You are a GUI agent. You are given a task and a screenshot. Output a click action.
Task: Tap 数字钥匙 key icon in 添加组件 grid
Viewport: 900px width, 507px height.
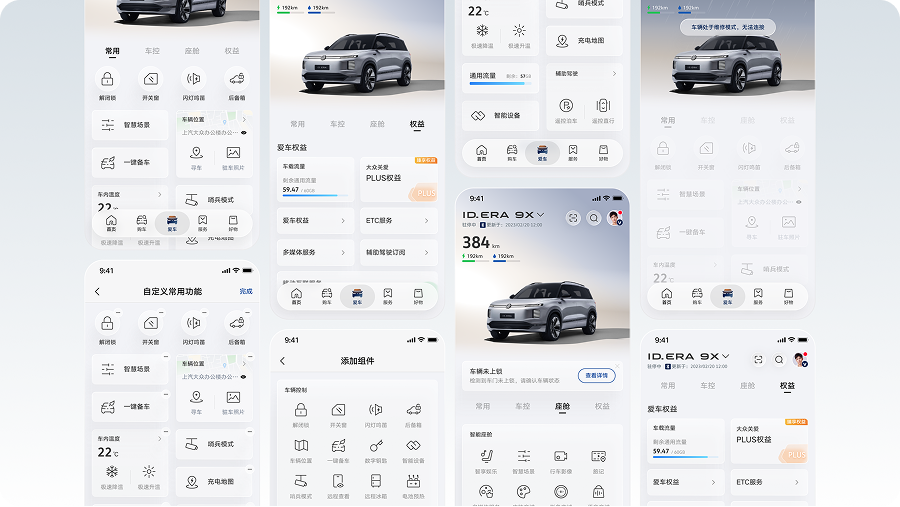(x=376, y=446)
